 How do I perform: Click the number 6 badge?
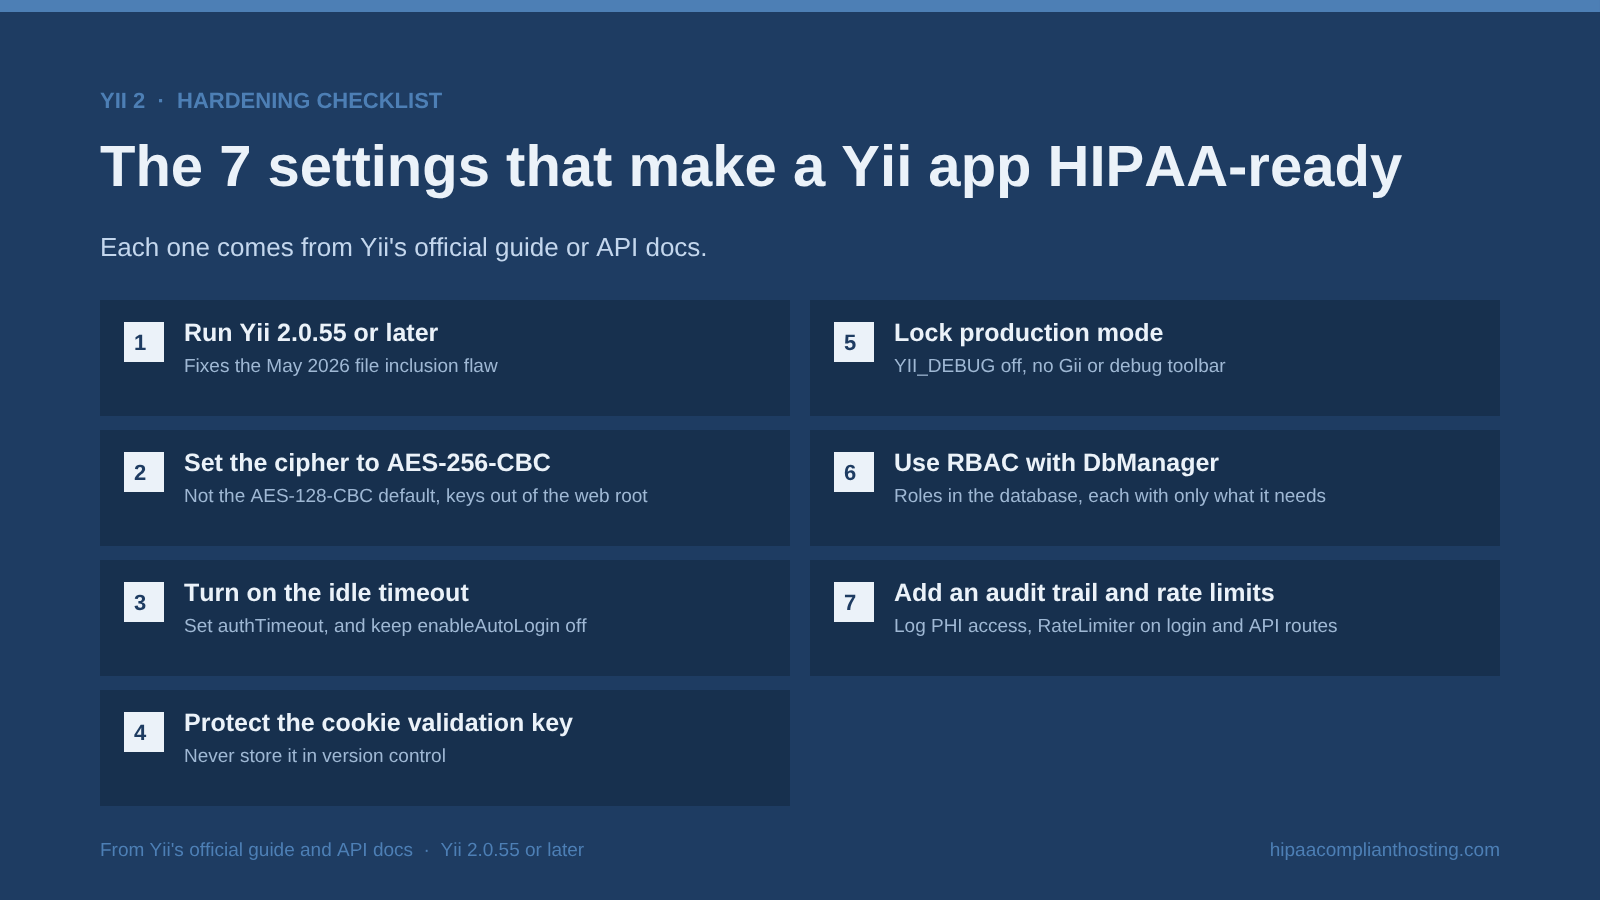point(854,472)
